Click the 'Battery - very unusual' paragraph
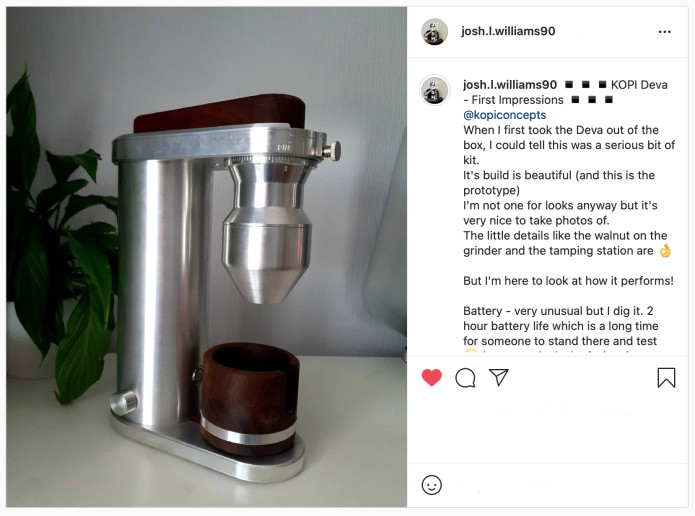Image resolution: width=695 pixels, height=516 pixels. point(561,326)
